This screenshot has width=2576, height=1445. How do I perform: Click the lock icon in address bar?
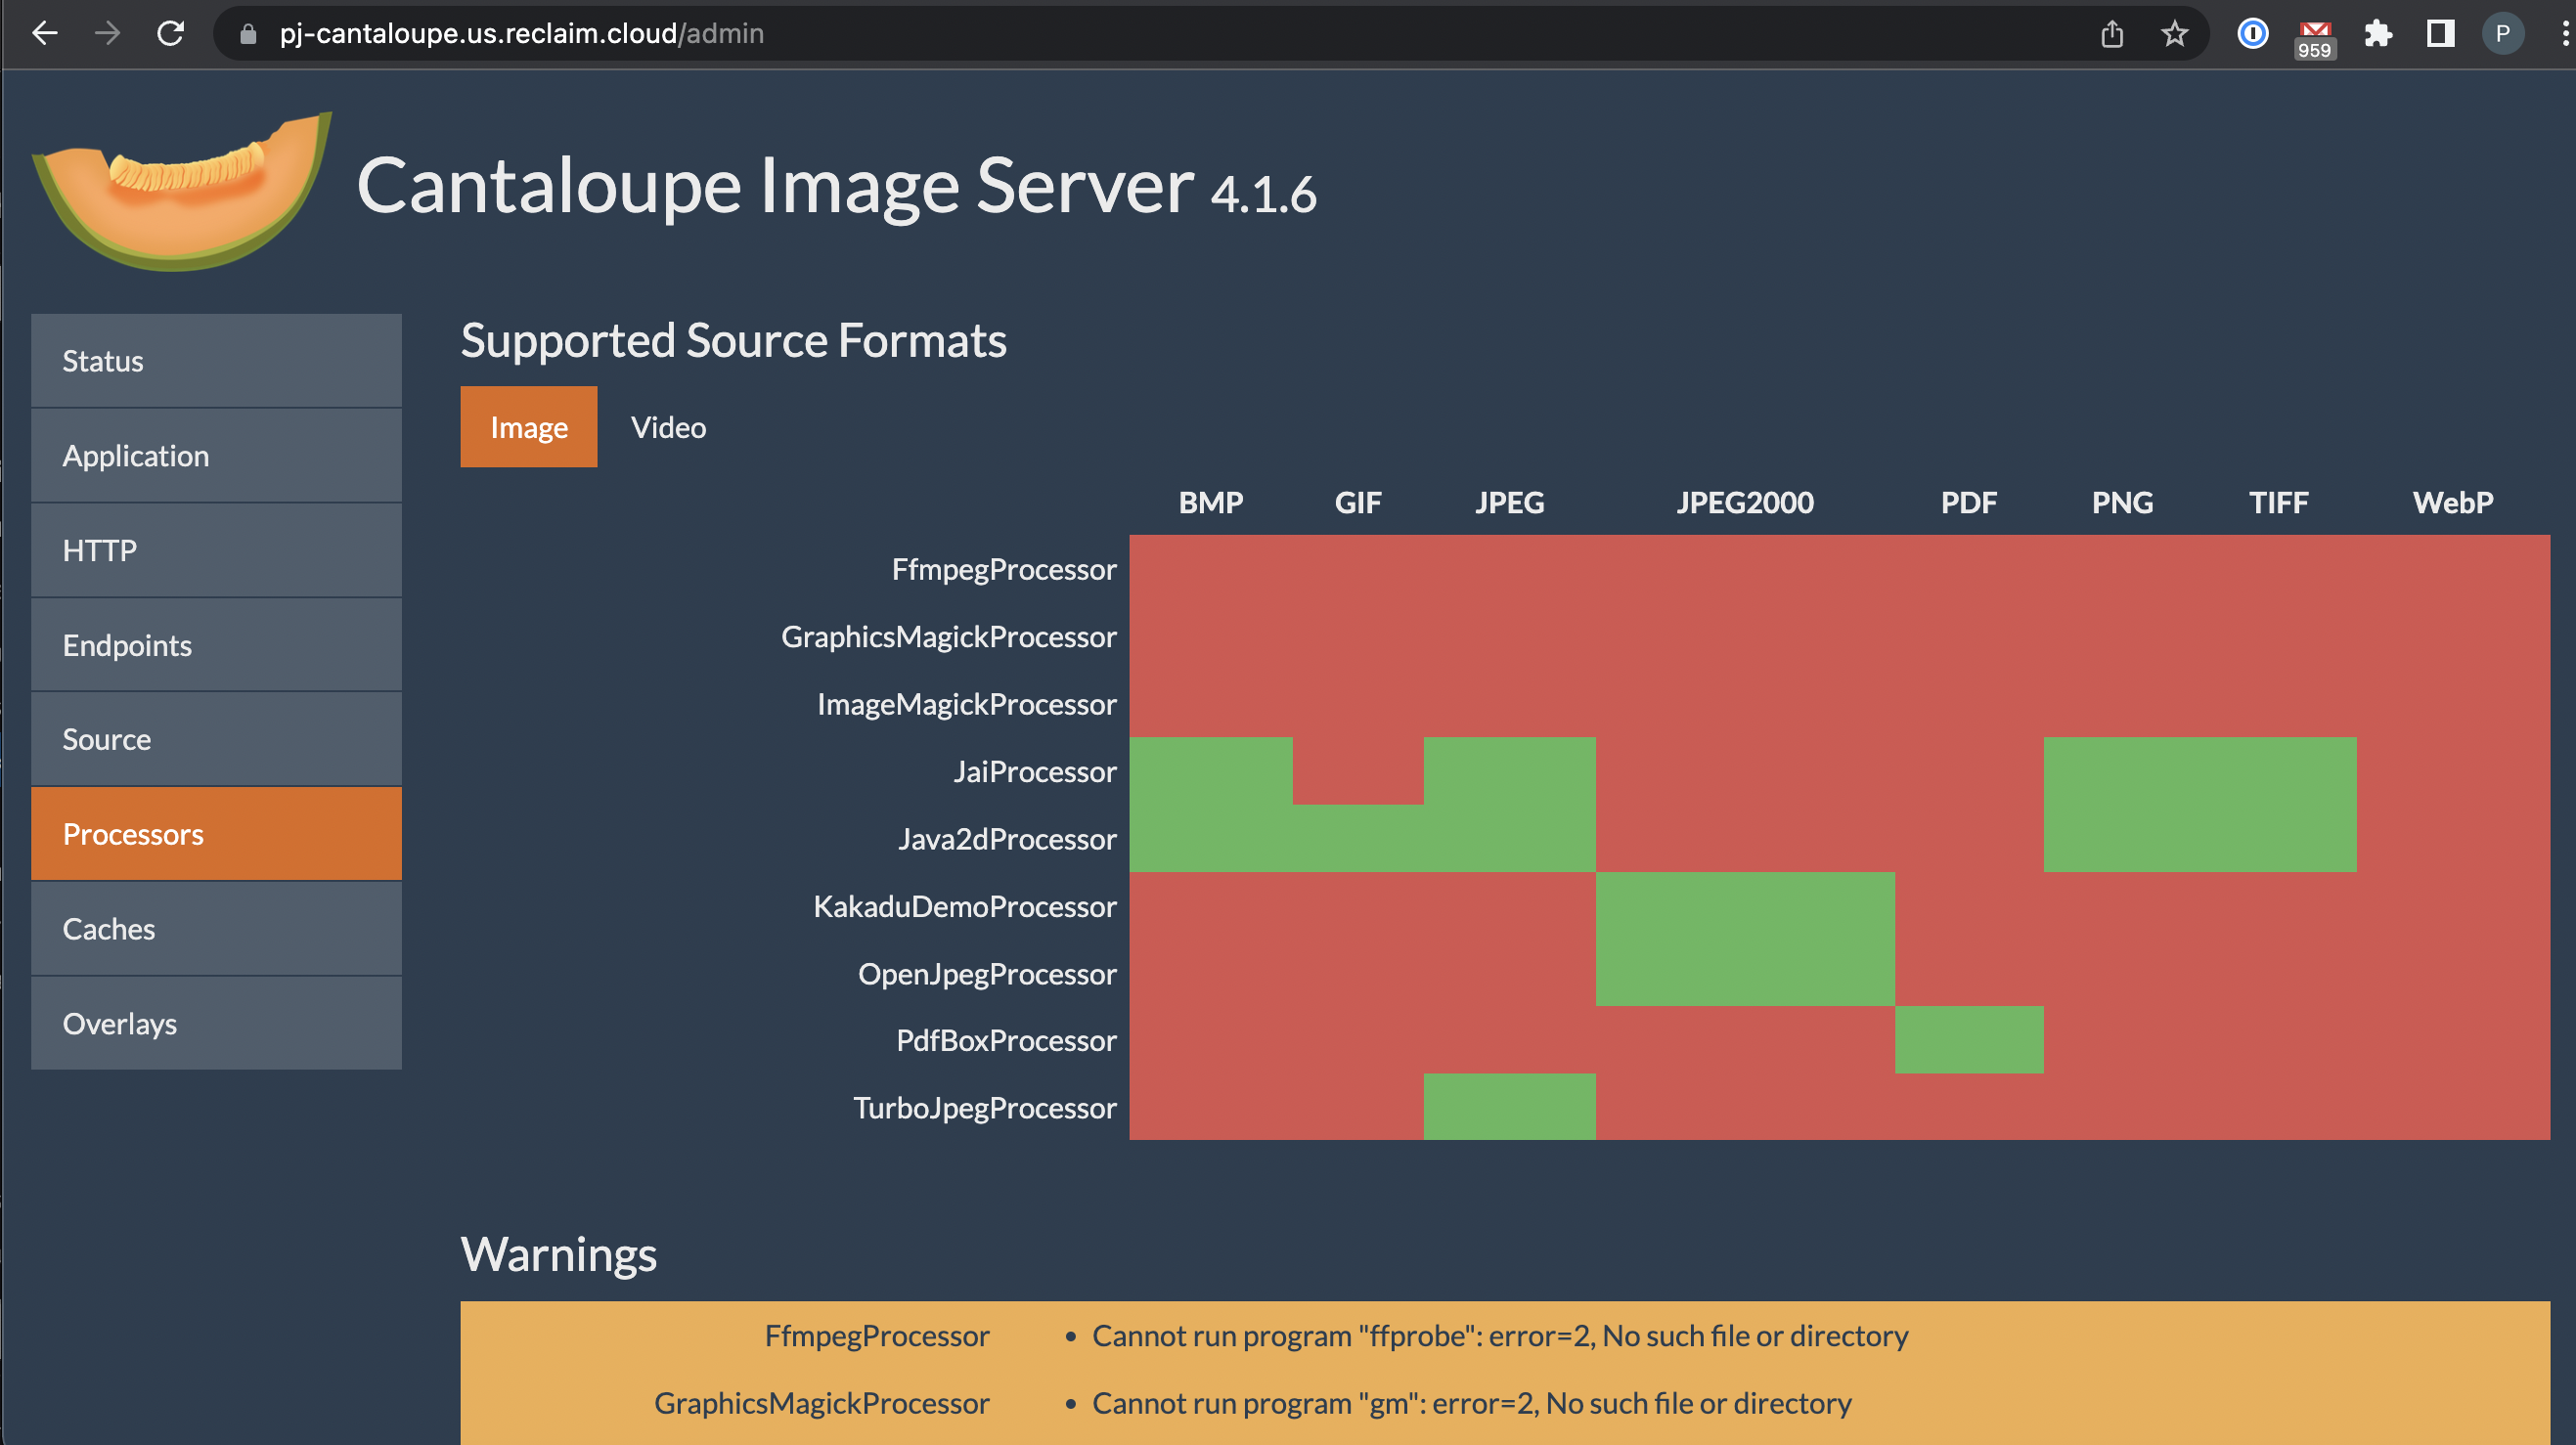(248, 34)
